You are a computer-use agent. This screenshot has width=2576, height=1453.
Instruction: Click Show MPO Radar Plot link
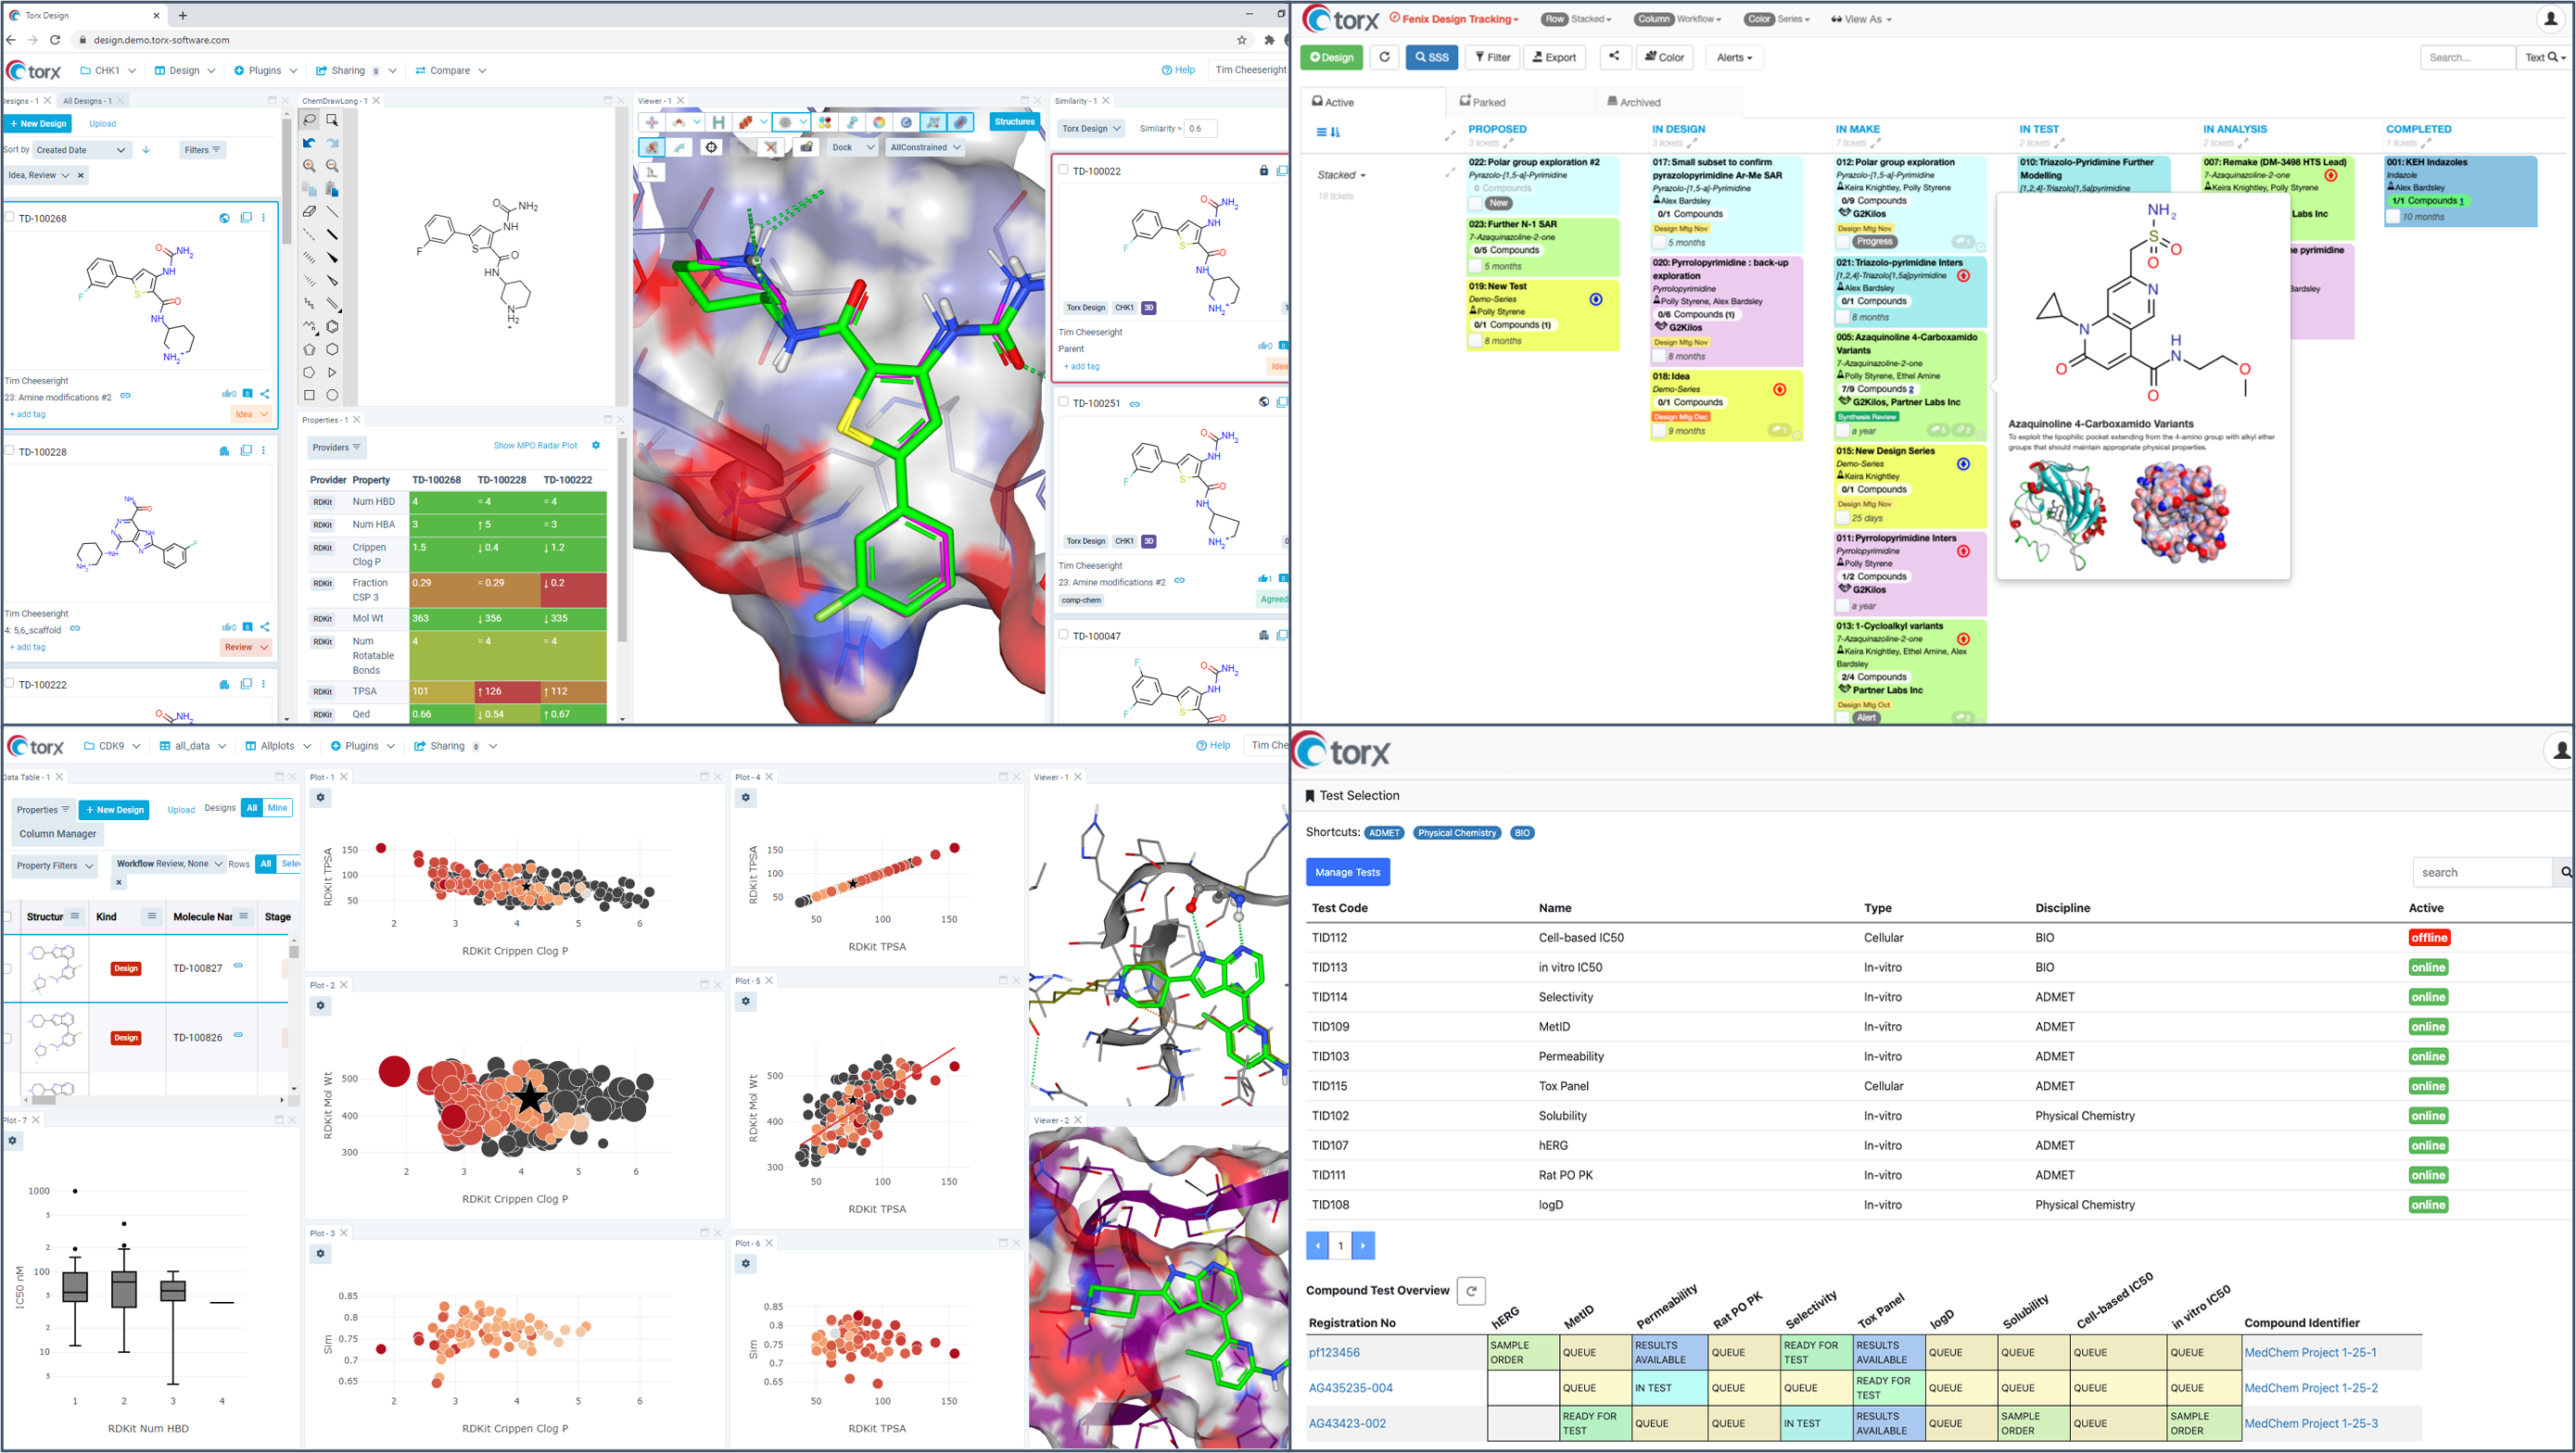point(535,446)
